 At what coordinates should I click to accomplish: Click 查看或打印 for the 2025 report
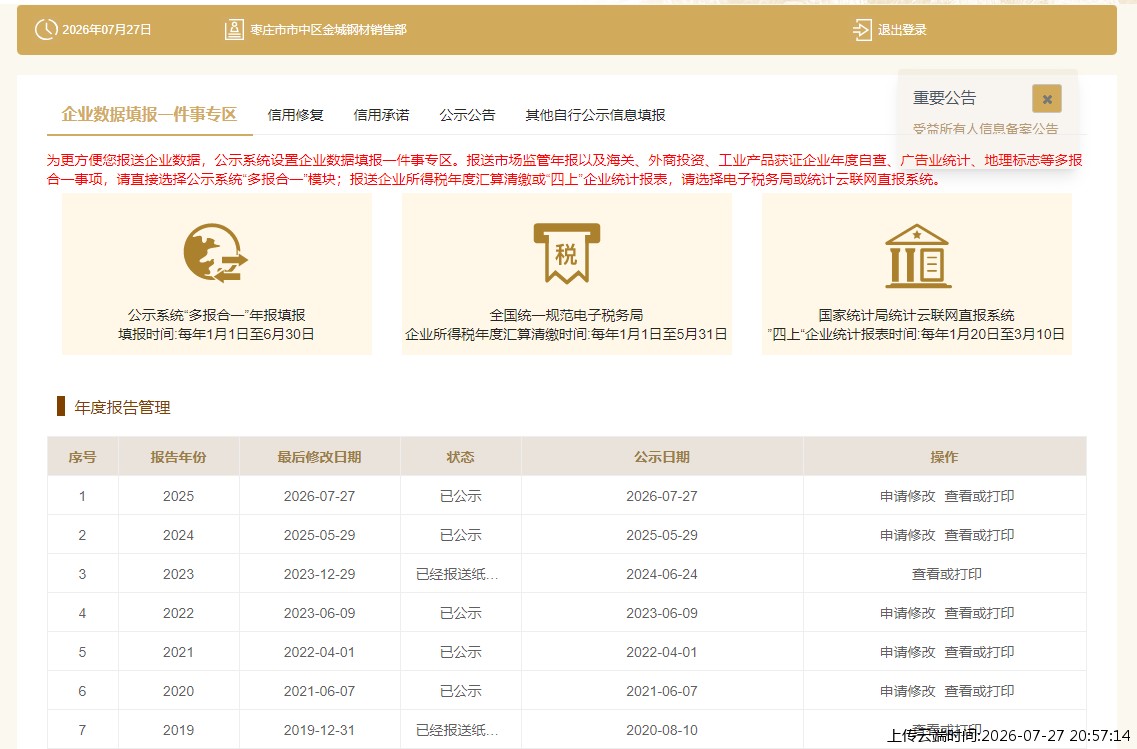pos(979,496)
